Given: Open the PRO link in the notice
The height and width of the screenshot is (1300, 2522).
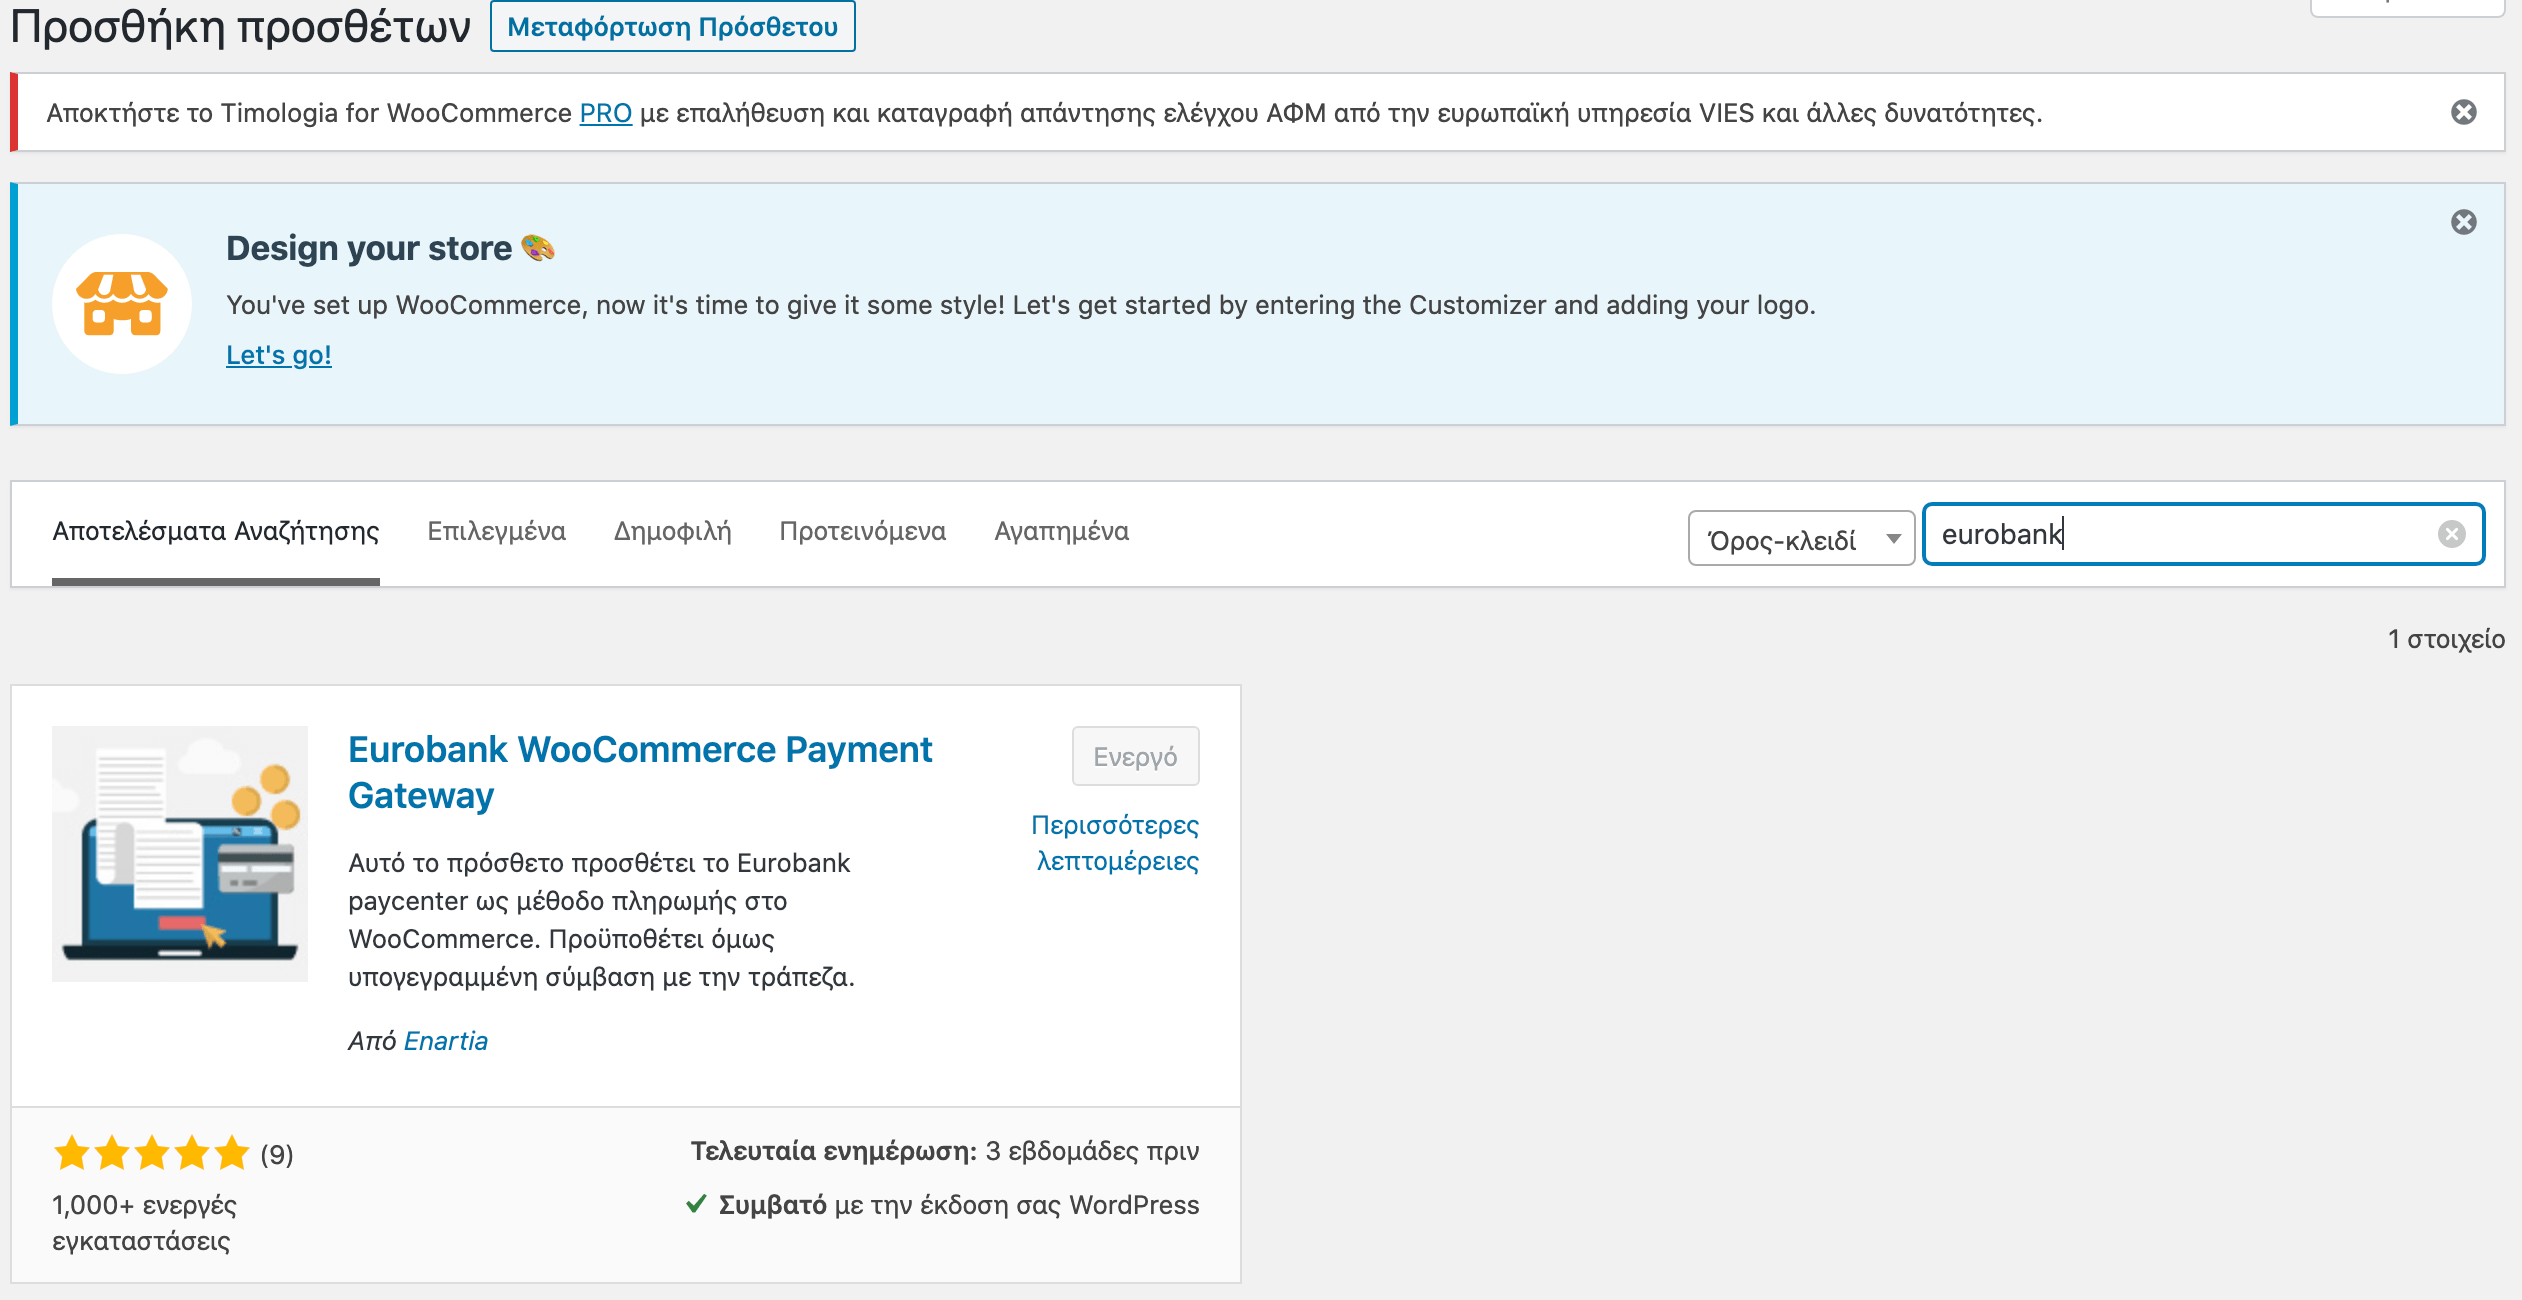Looking at the screenshot, I should coord(606,113).
